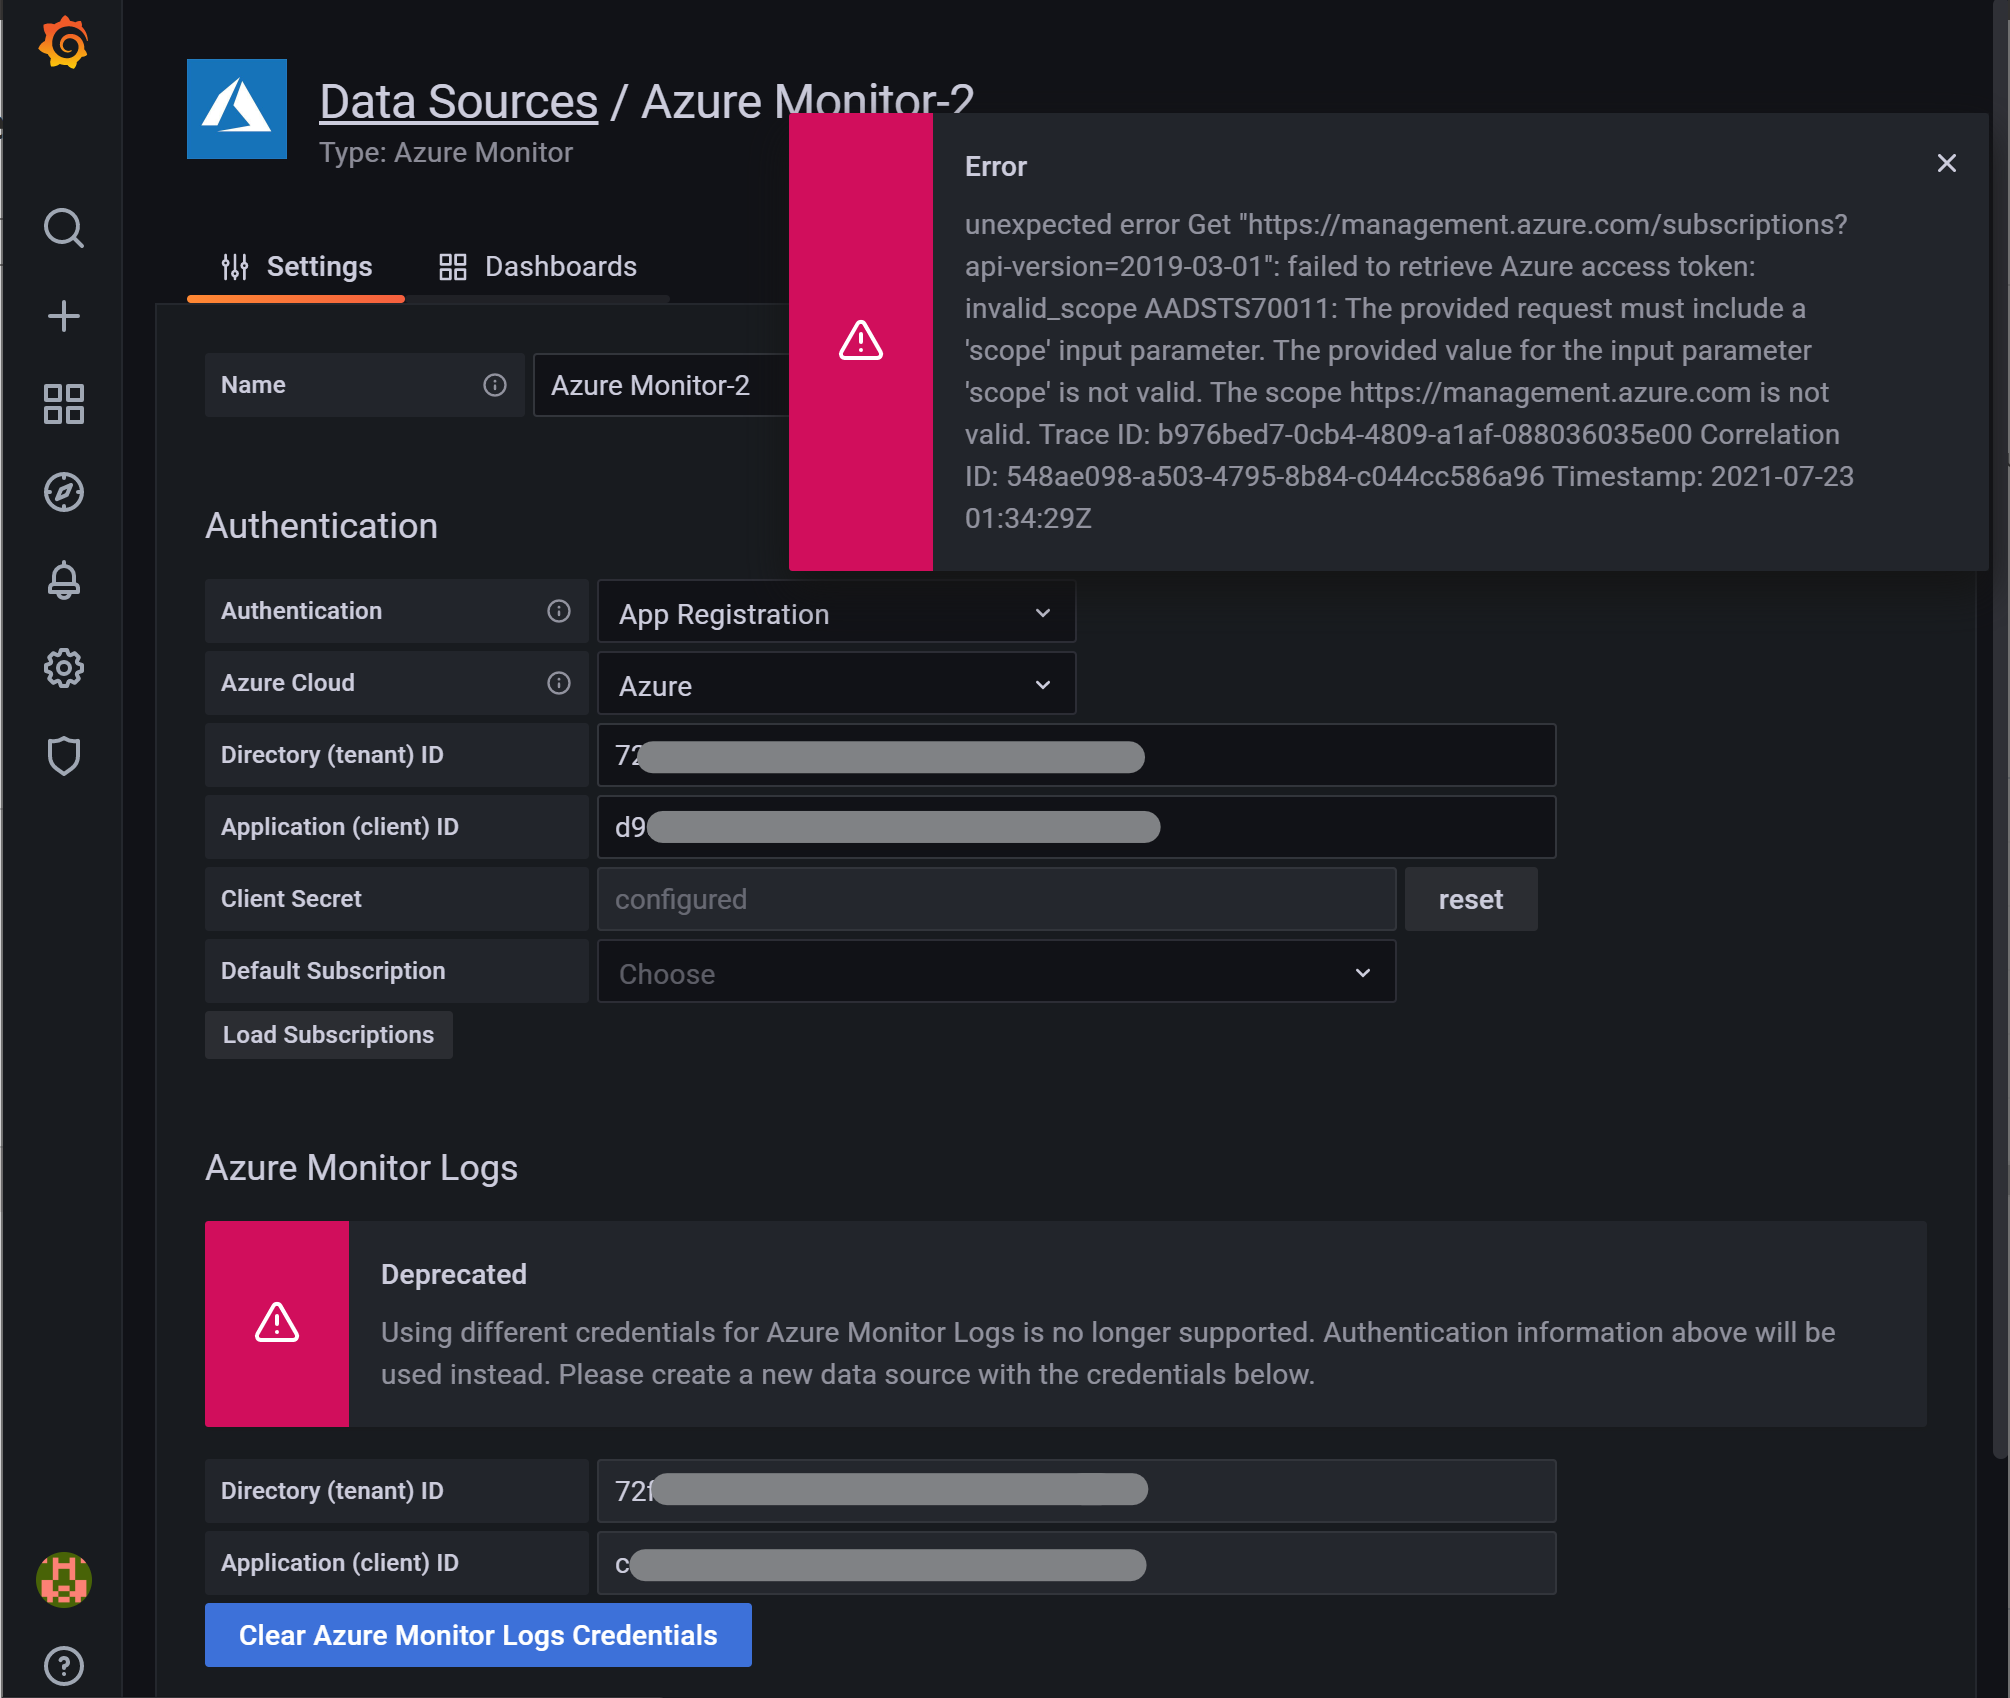Click the Load Subscriptions button

coord(328,1034)
